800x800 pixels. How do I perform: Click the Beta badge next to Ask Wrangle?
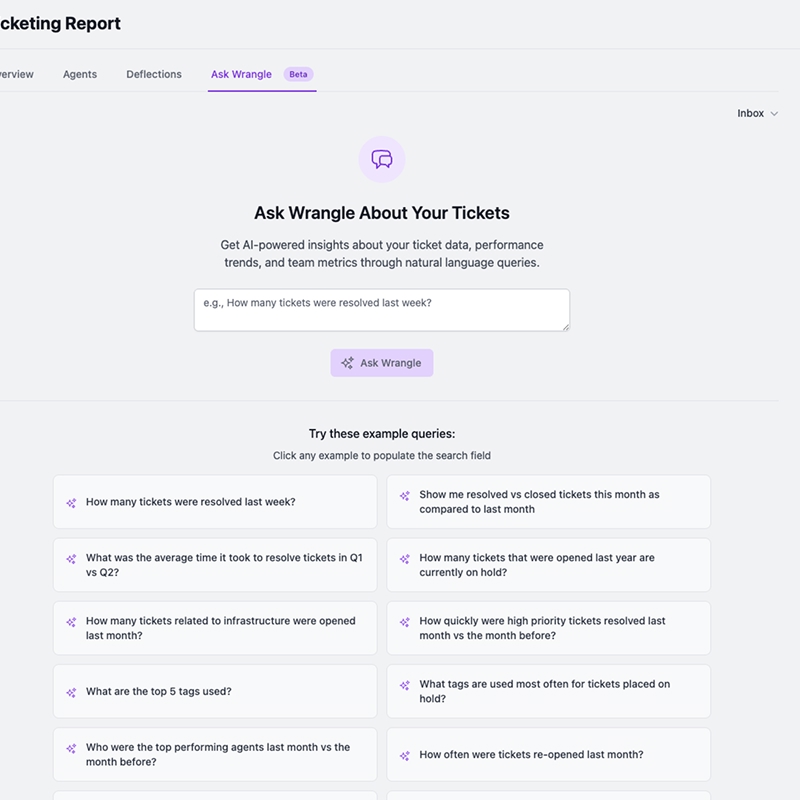point(298,74)
